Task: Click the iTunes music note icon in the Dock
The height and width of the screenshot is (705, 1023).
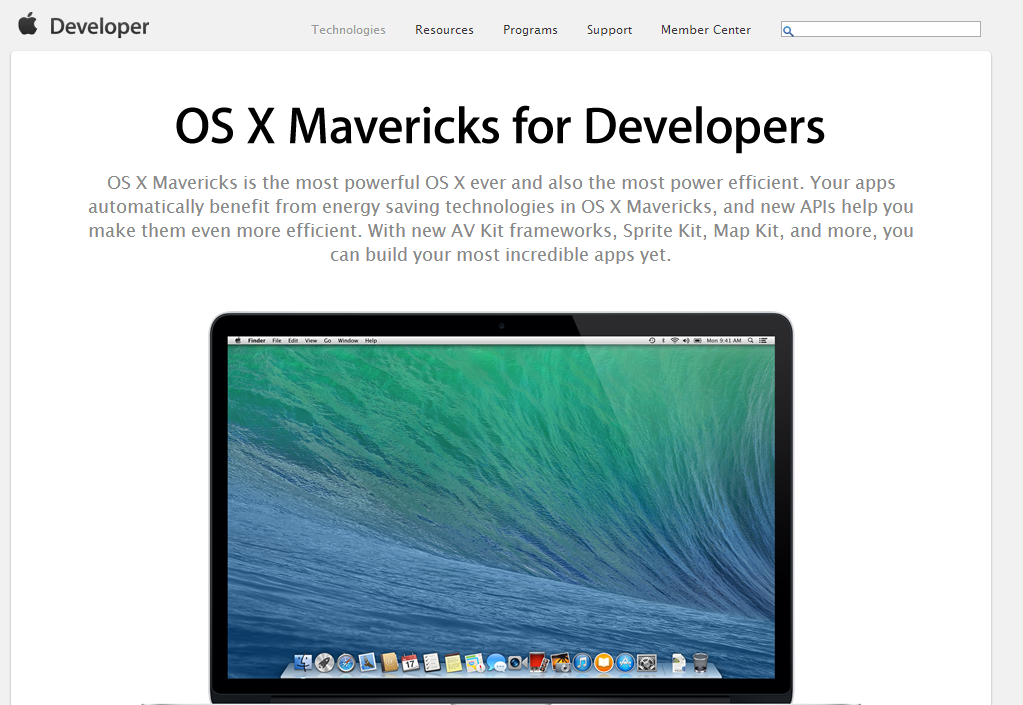Action: click(x=583, y=663)
